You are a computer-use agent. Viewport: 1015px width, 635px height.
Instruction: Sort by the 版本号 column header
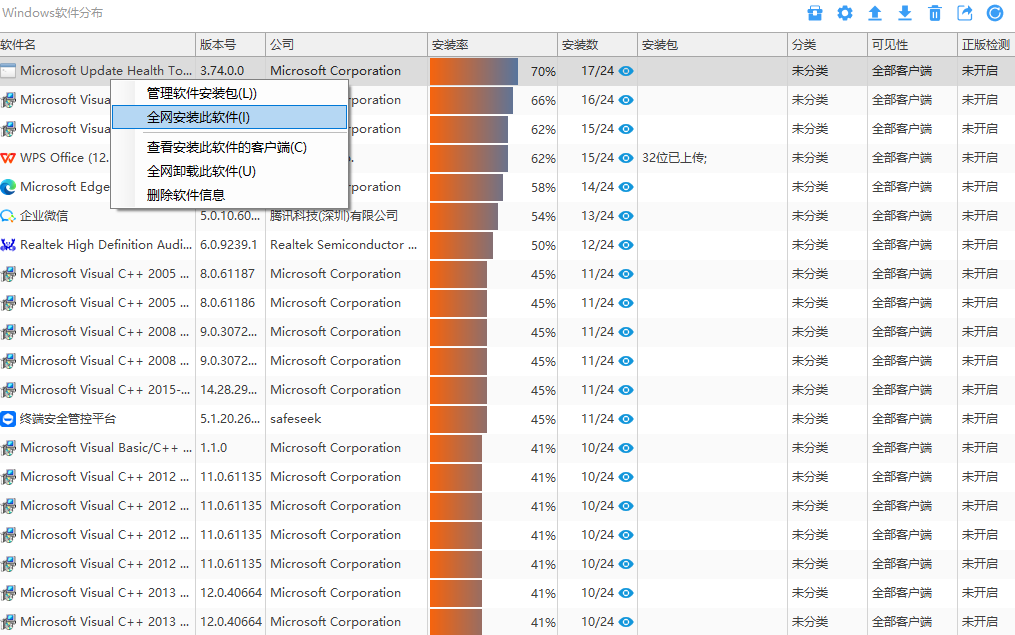(230, 45)
